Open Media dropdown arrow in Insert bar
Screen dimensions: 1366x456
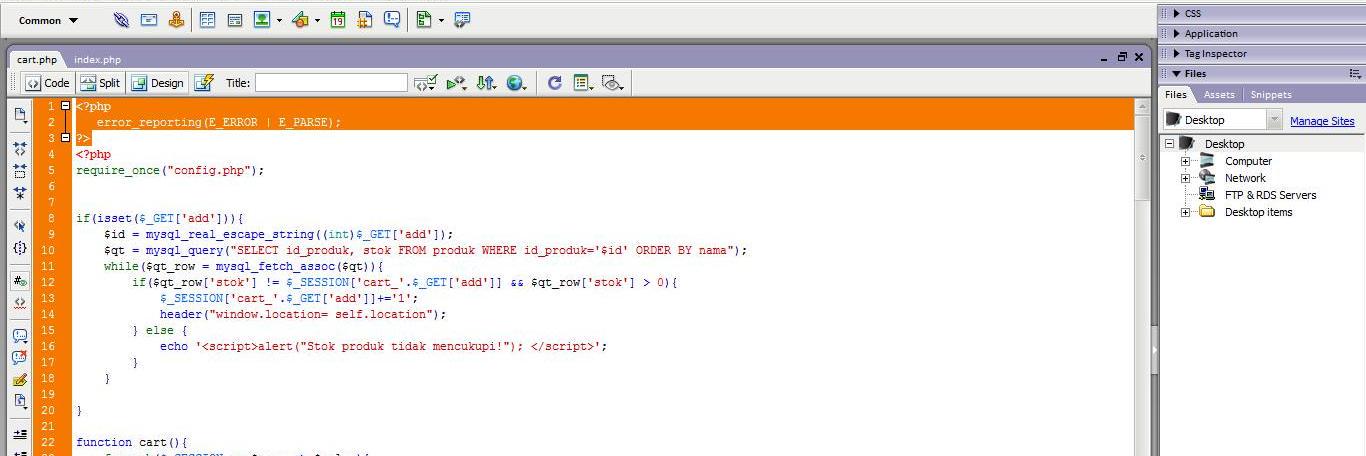317,20
